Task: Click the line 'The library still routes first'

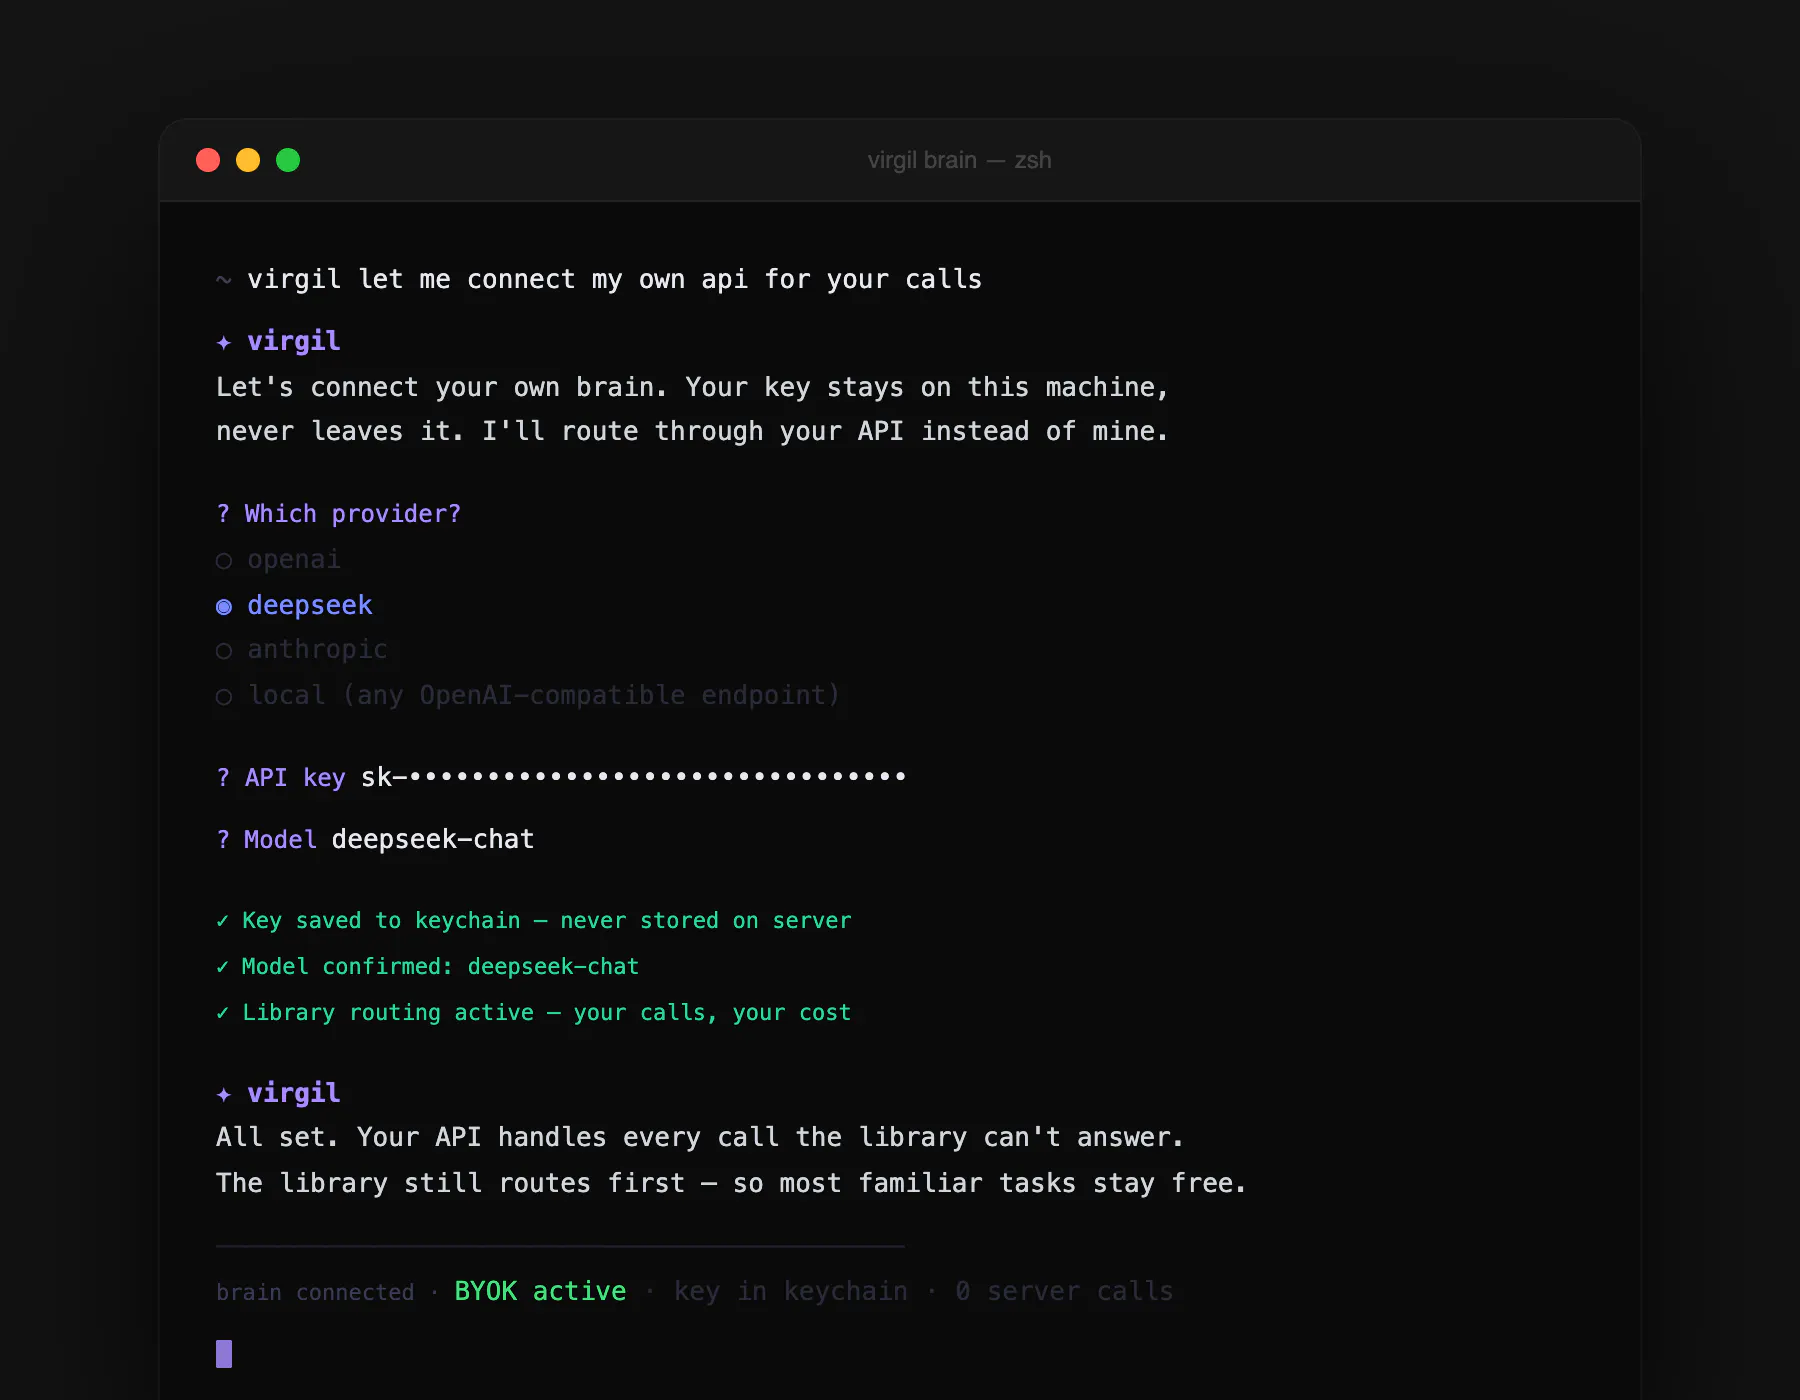Action: coord(731,1183)
